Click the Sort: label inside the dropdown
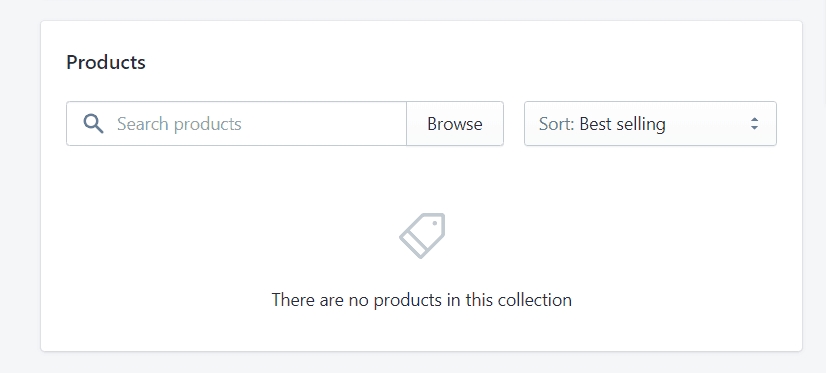 click(556, 124)
